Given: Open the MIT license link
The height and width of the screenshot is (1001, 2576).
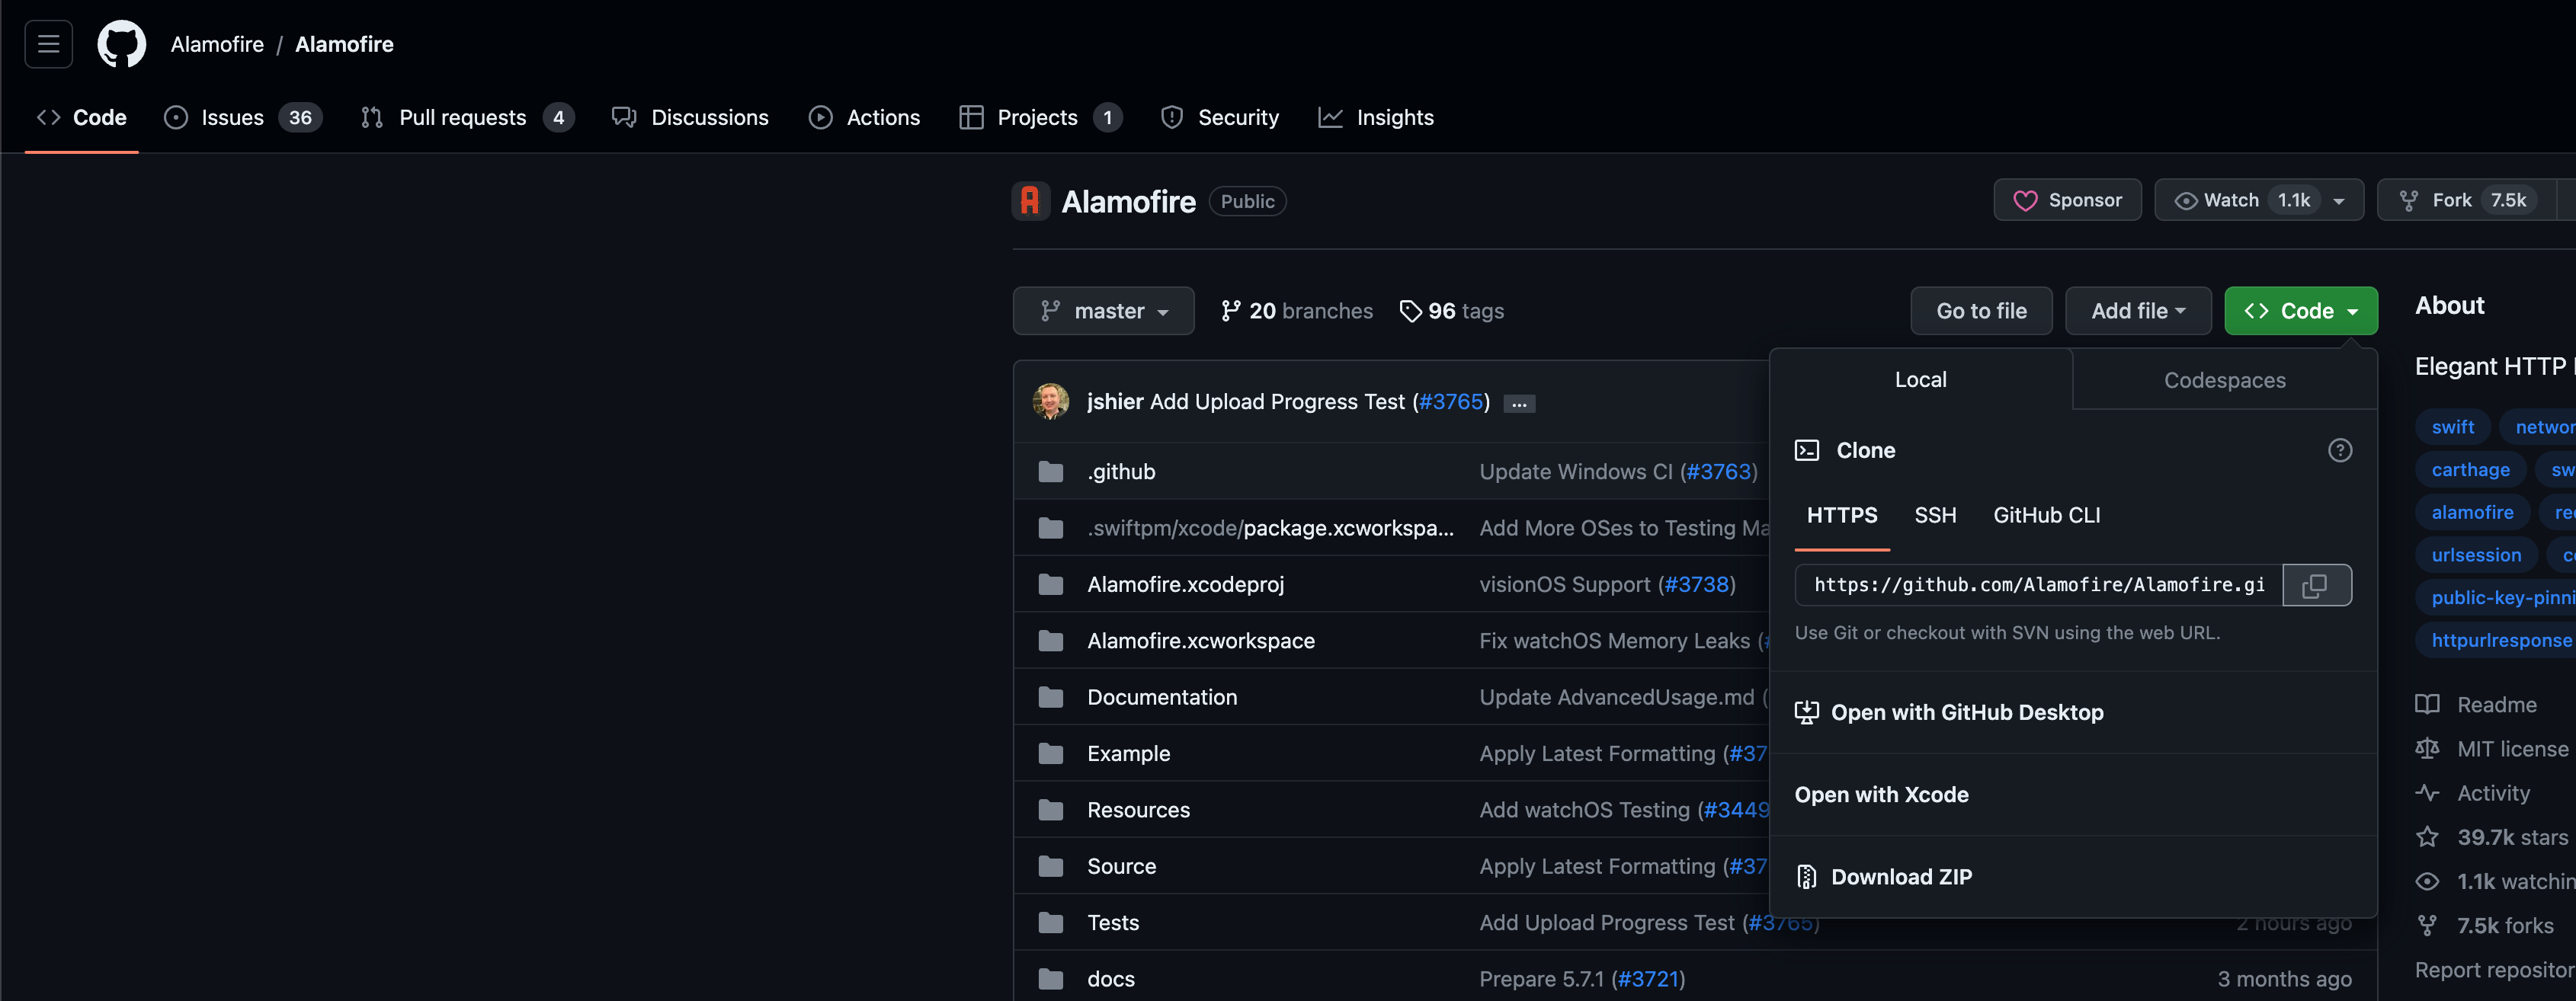Looking at the screenshot, I should click(2492, 749).
